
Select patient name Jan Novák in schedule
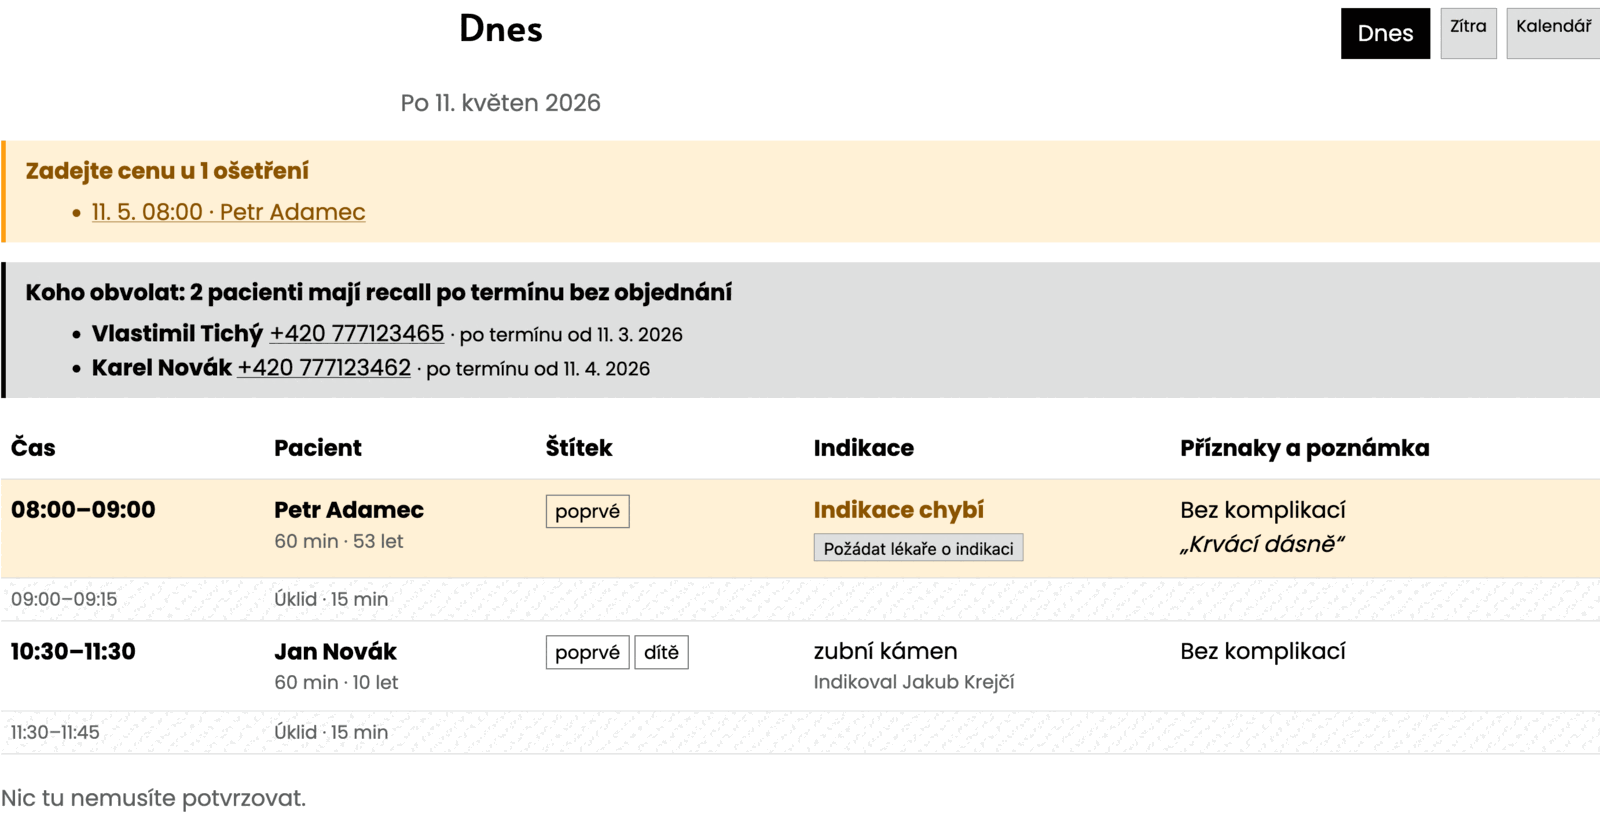tap(336, 652)
